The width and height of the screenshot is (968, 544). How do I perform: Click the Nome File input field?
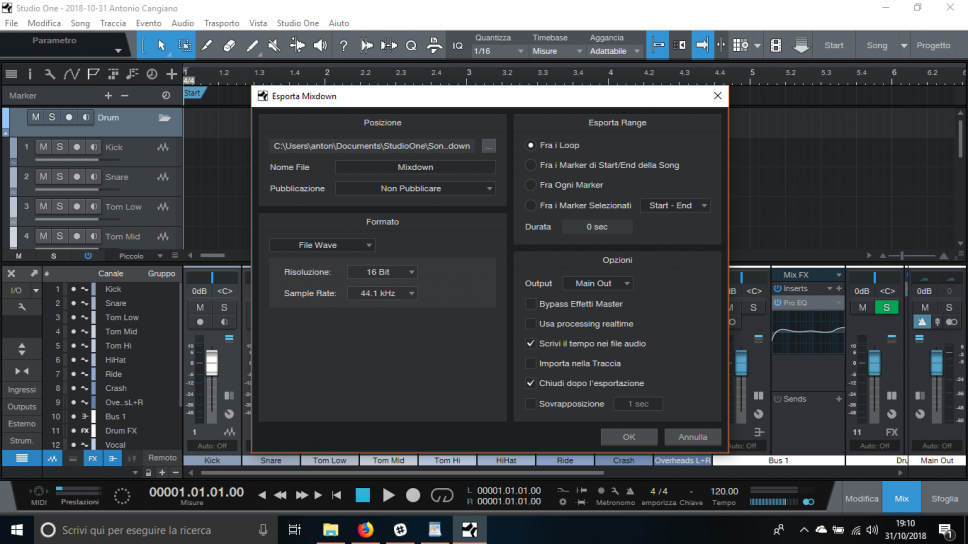tap(415, 167)
